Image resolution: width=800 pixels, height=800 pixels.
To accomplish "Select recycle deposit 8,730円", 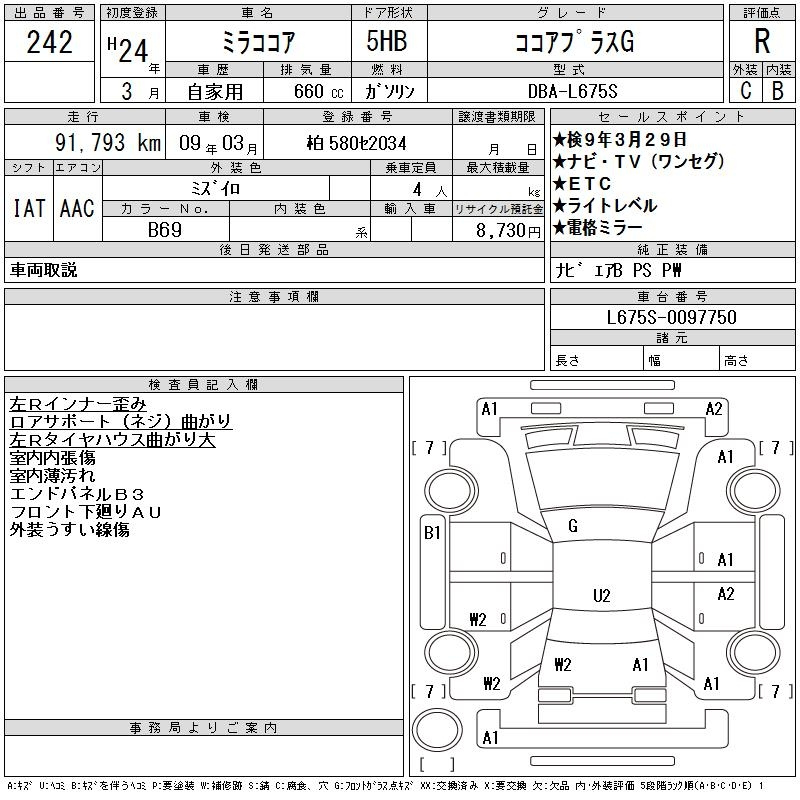I will (508, 230).
